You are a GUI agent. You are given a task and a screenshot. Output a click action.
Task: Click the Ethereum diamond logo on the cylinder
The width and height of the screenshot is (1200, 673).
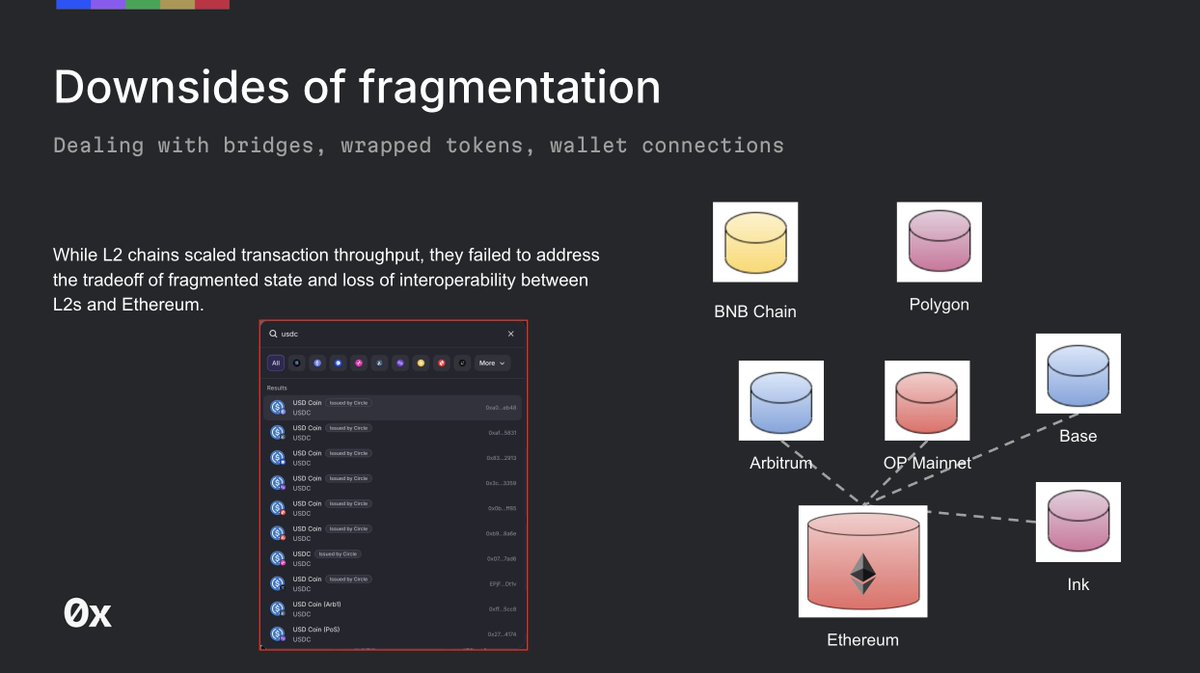point(862,574)
